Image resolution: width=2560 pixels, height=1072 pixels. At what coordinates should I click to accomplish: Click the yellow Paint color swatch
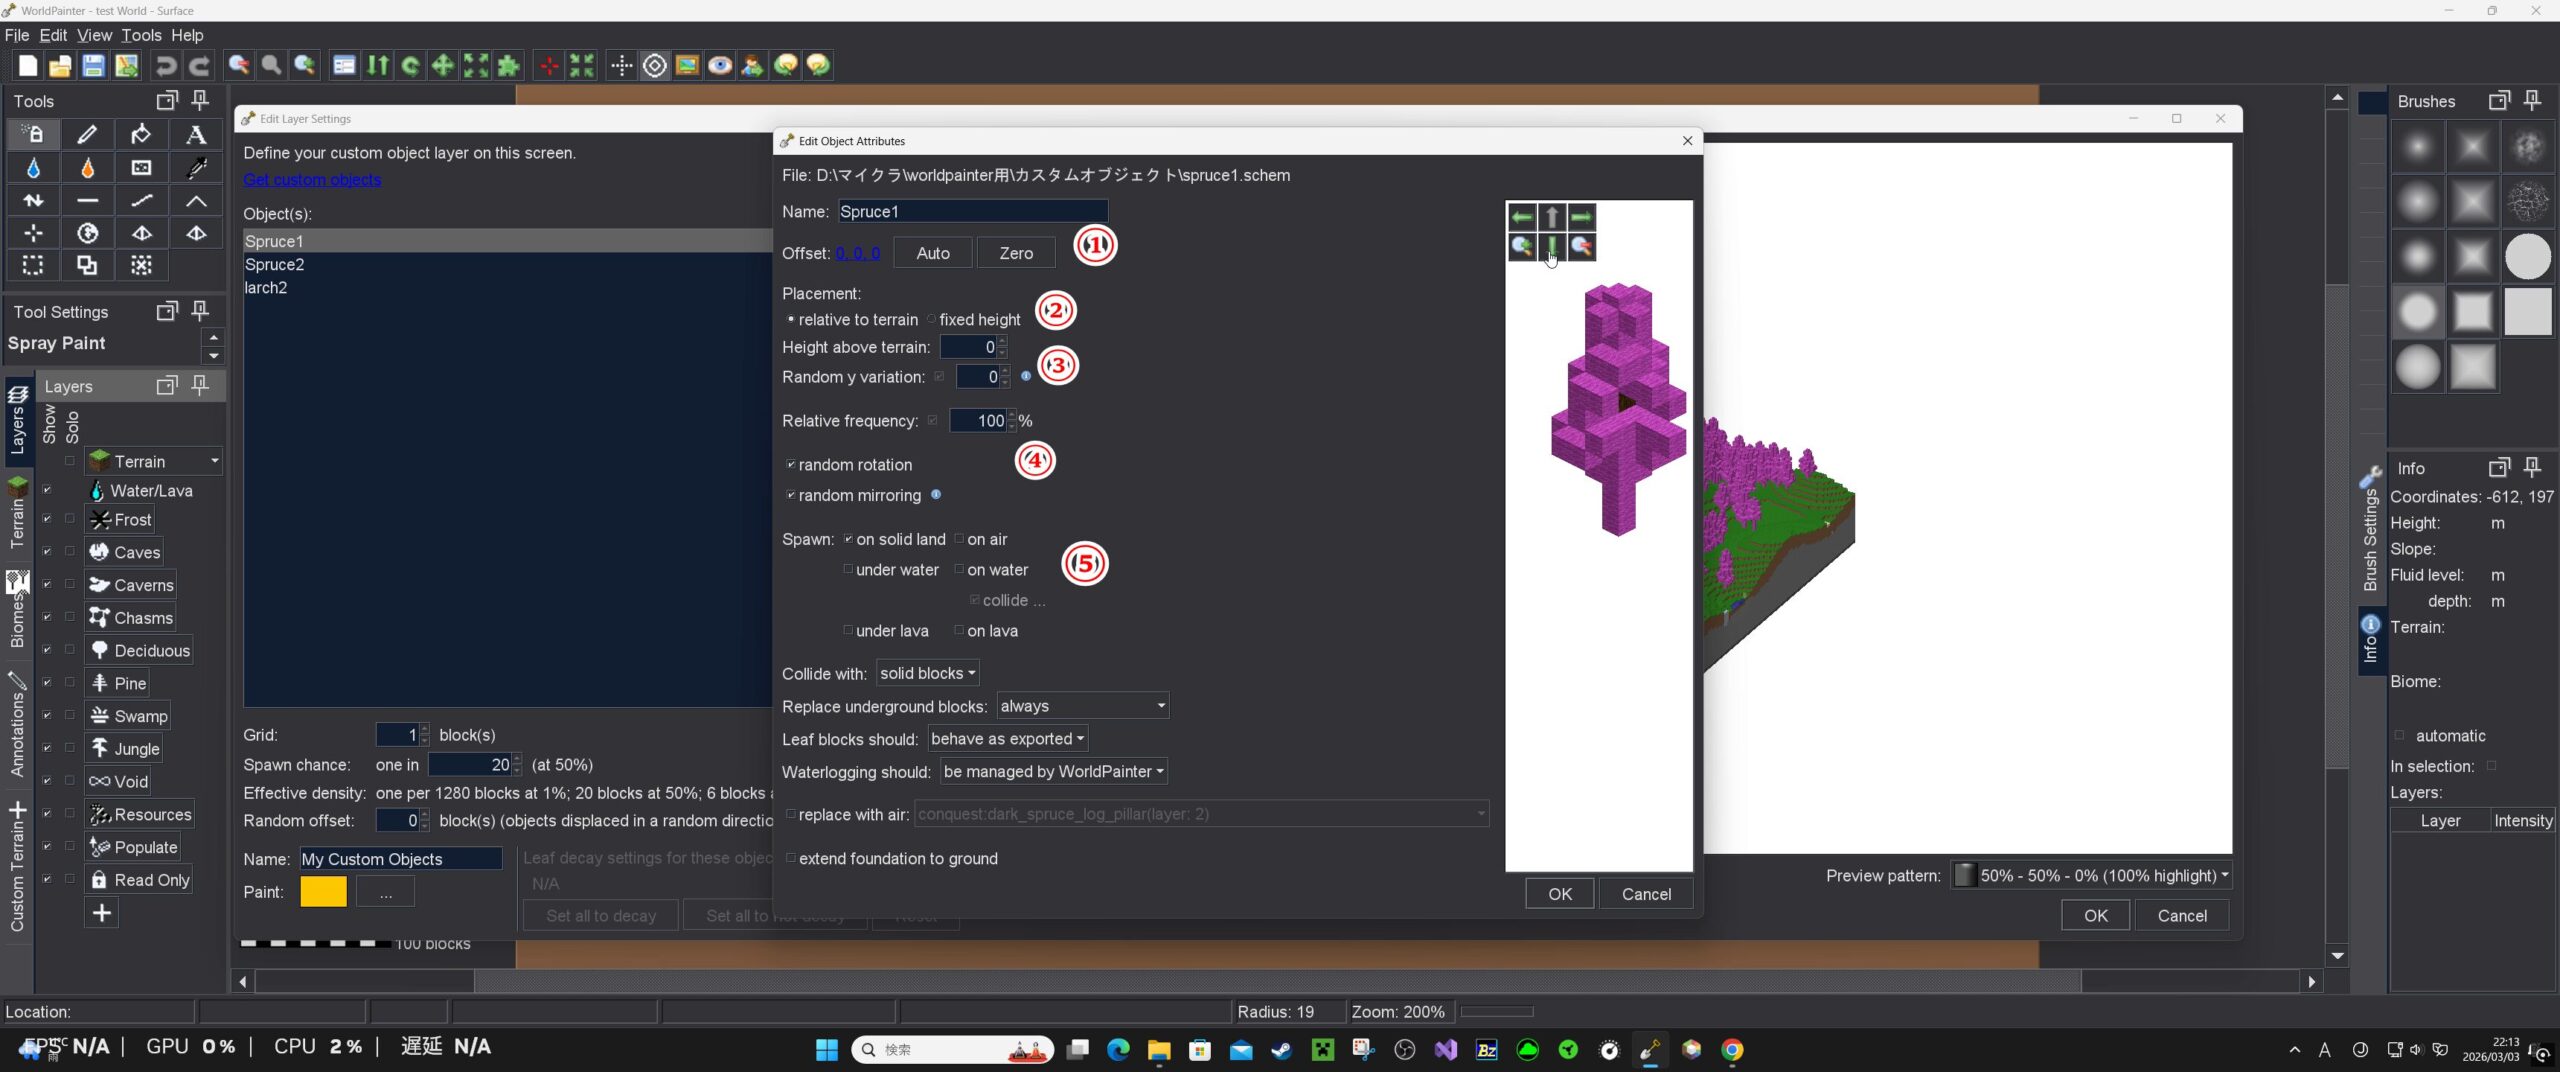(323, 891)
